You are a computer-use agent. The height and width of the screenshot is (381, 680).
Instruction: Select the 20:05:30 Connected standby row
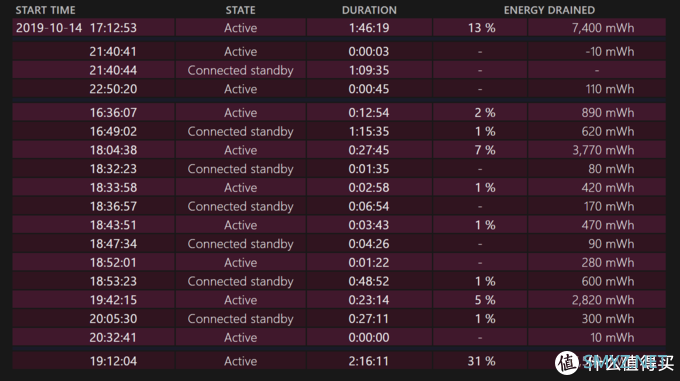pyautogui.click(x=339, y=319)
